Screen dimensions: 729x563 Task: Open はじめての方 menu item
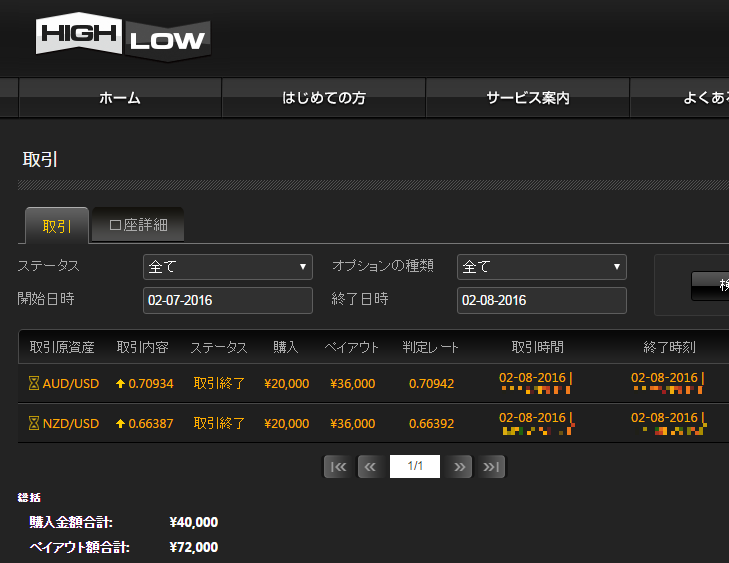click(x=324, y=98)
